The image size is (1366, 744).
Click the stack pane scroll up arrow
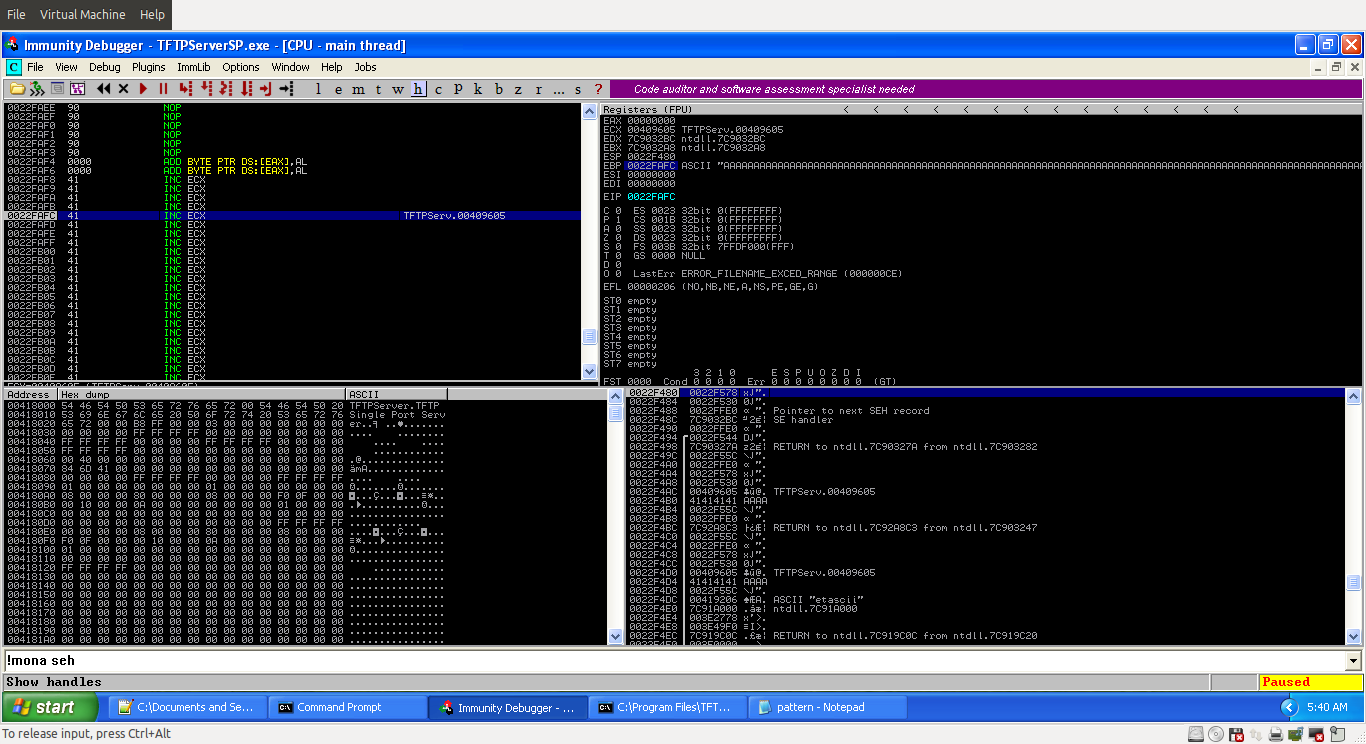pyautogui.click(x=1354, y=395)
